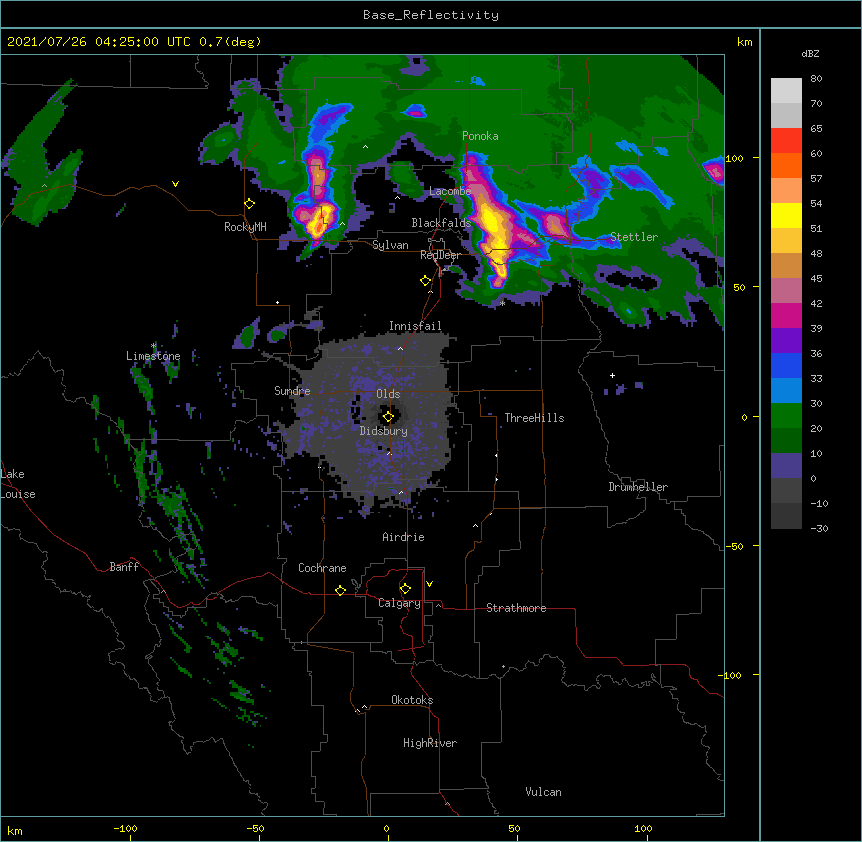Select the blue swatch between 36 and 33
This screenshot has width=862, height=842.
pyautogui.click(x=786, y=365)
